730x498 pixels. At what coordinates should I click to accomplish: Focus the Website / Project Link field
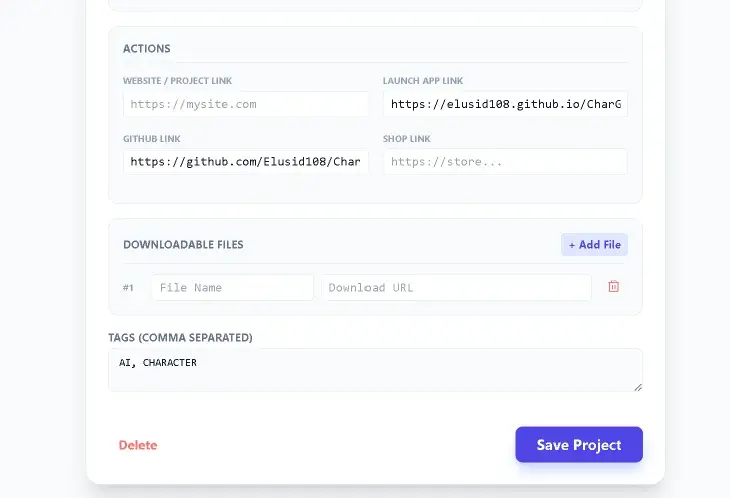(x=246, y=104)
